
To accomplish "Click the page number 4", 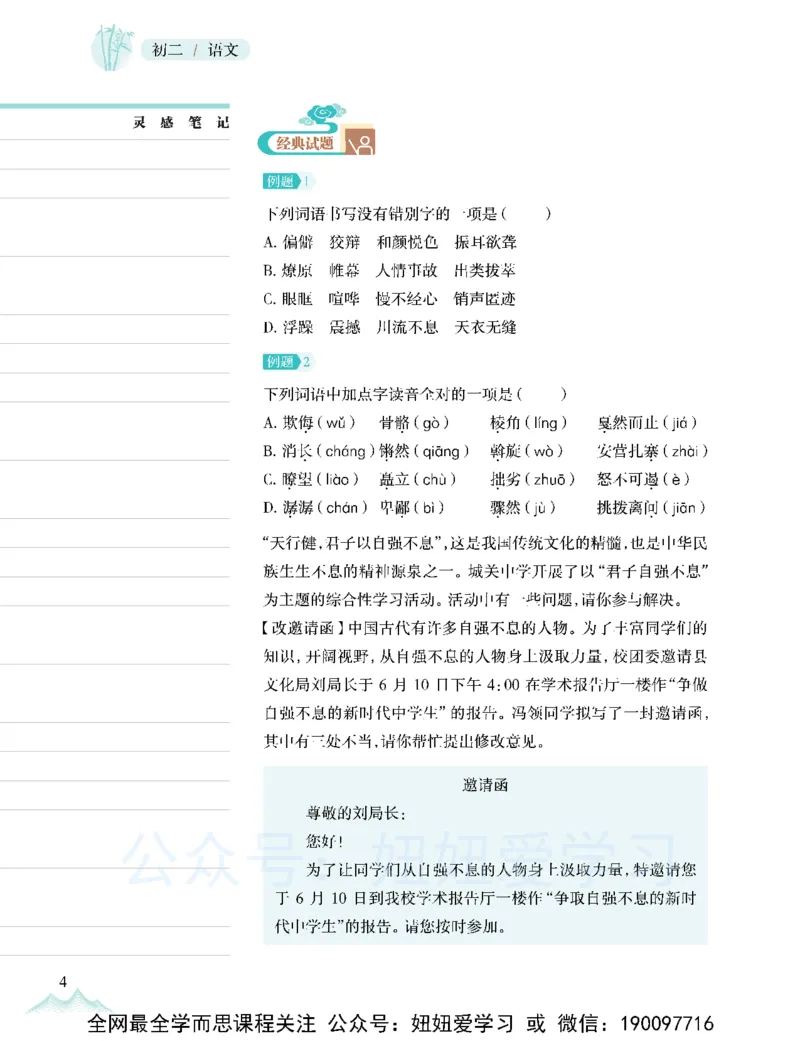I will [x=63, y=982].
